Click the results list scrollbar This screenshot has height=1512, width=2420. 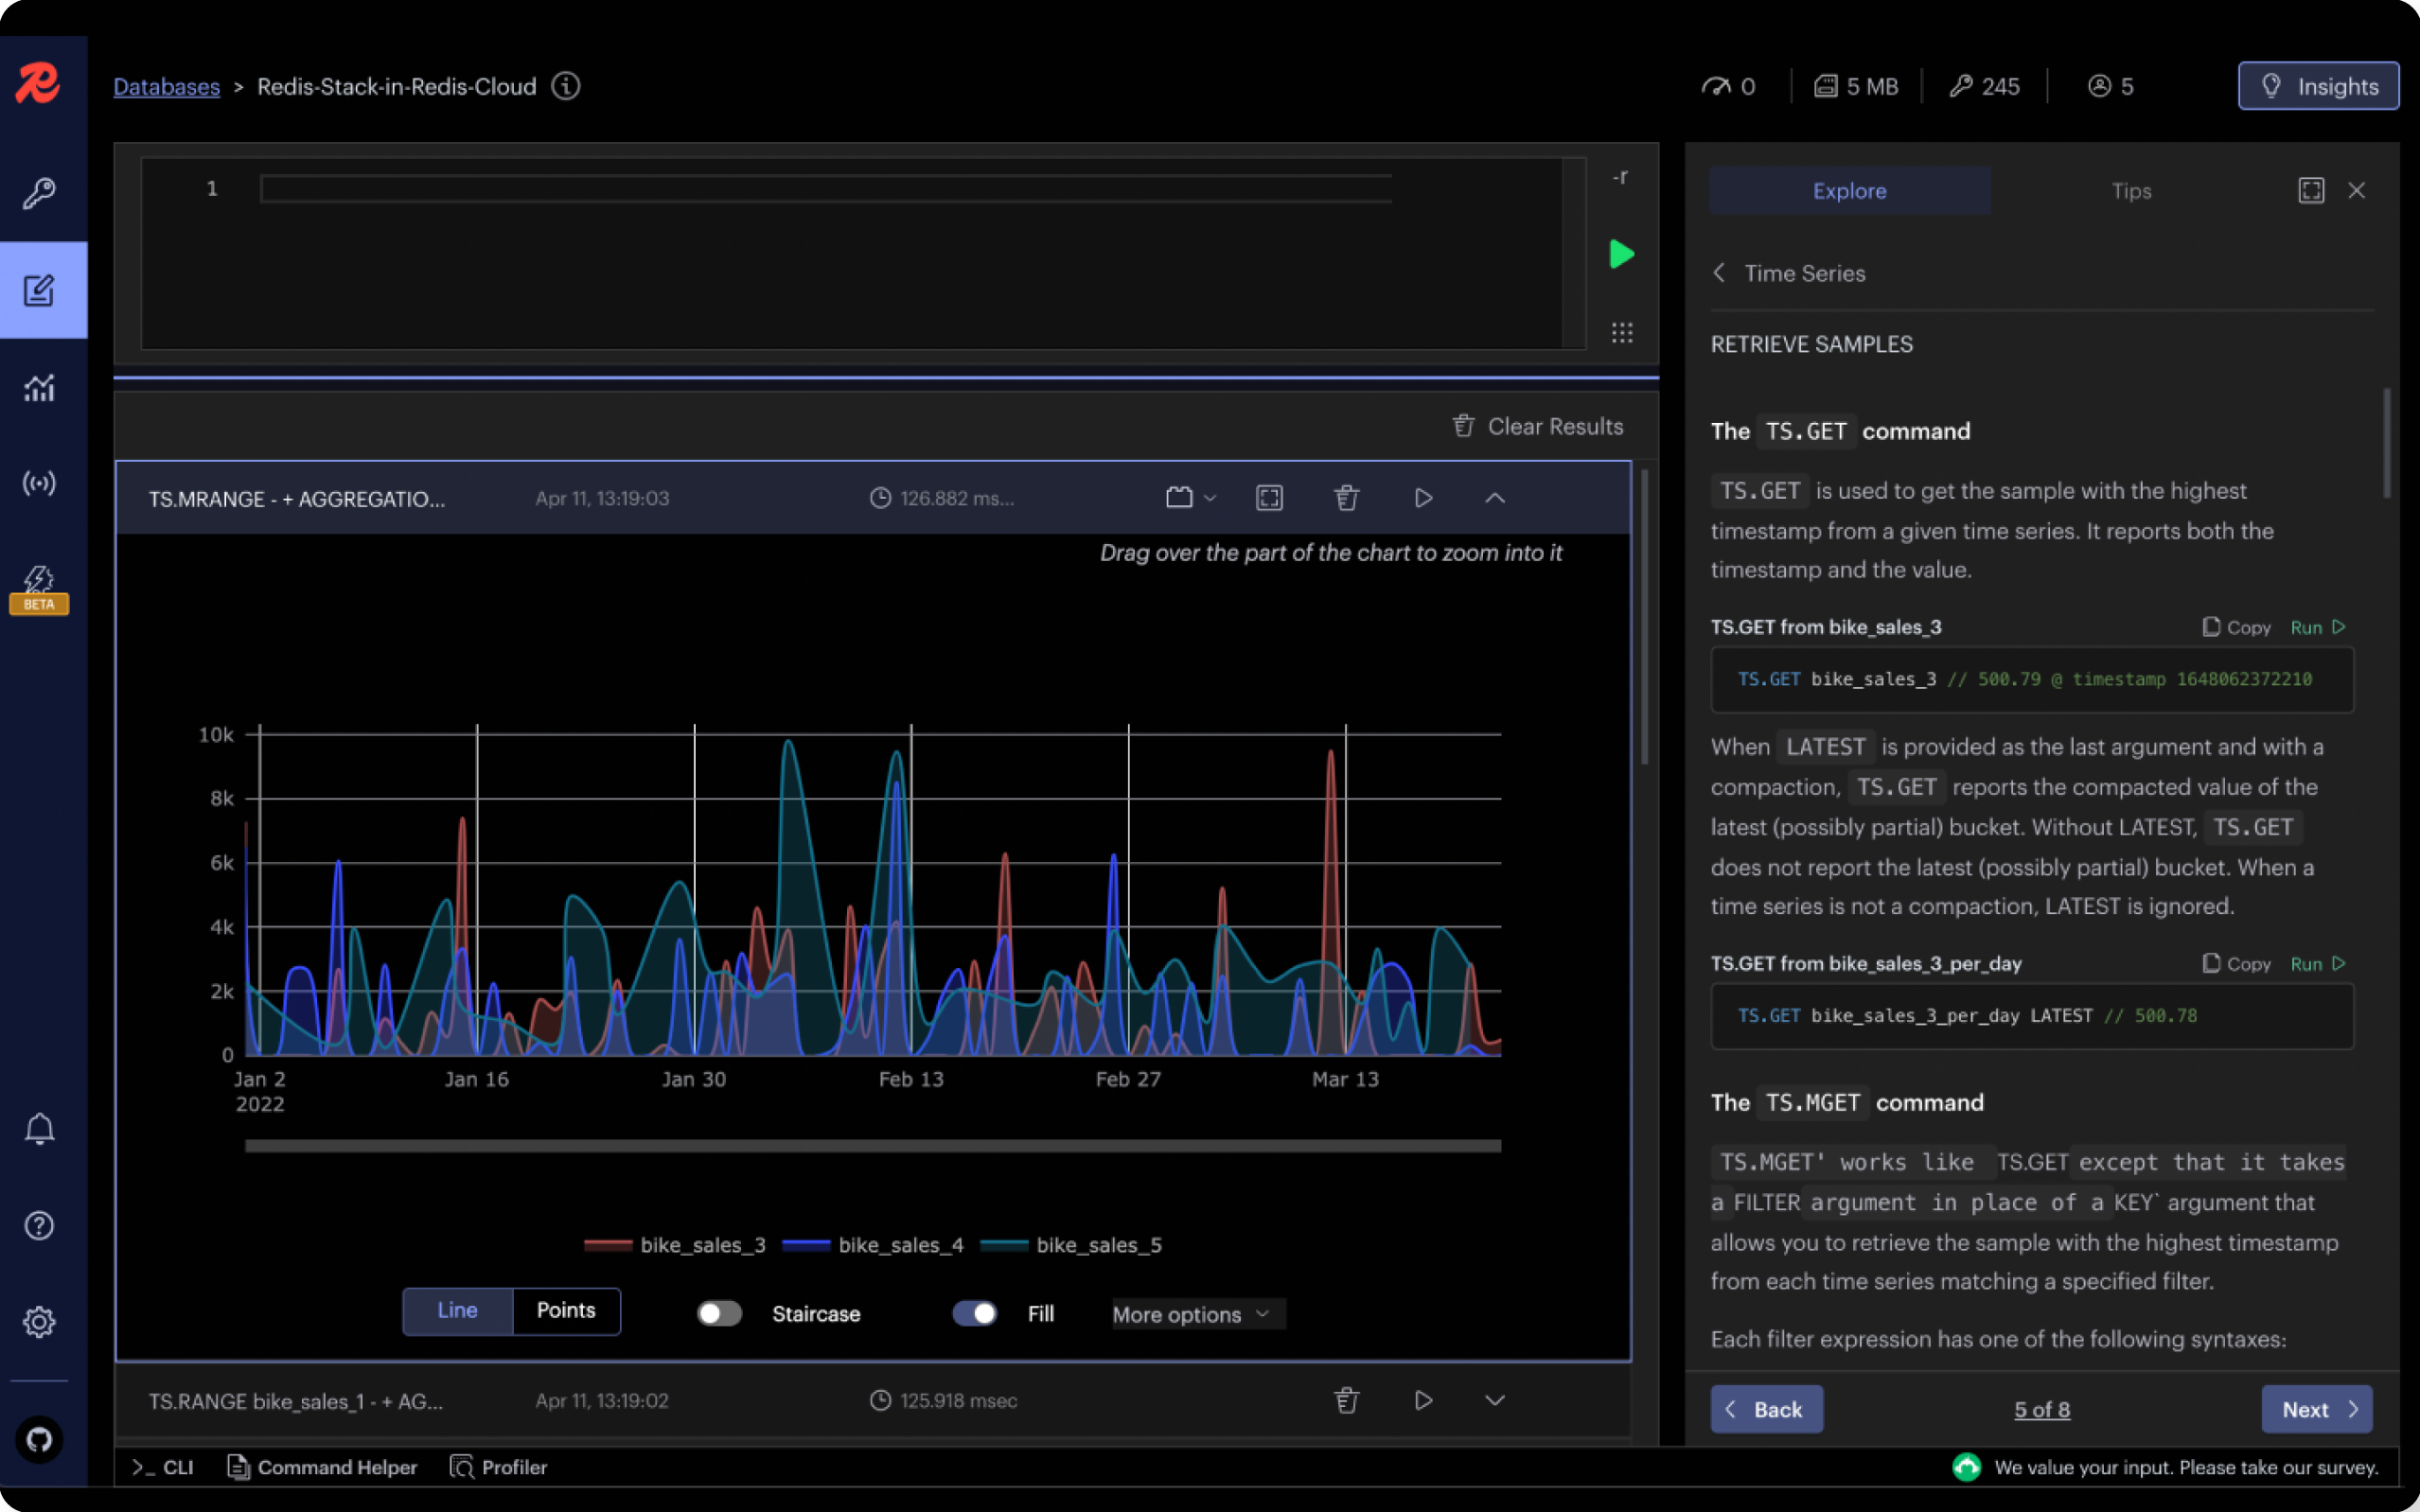click(1645, 615)
